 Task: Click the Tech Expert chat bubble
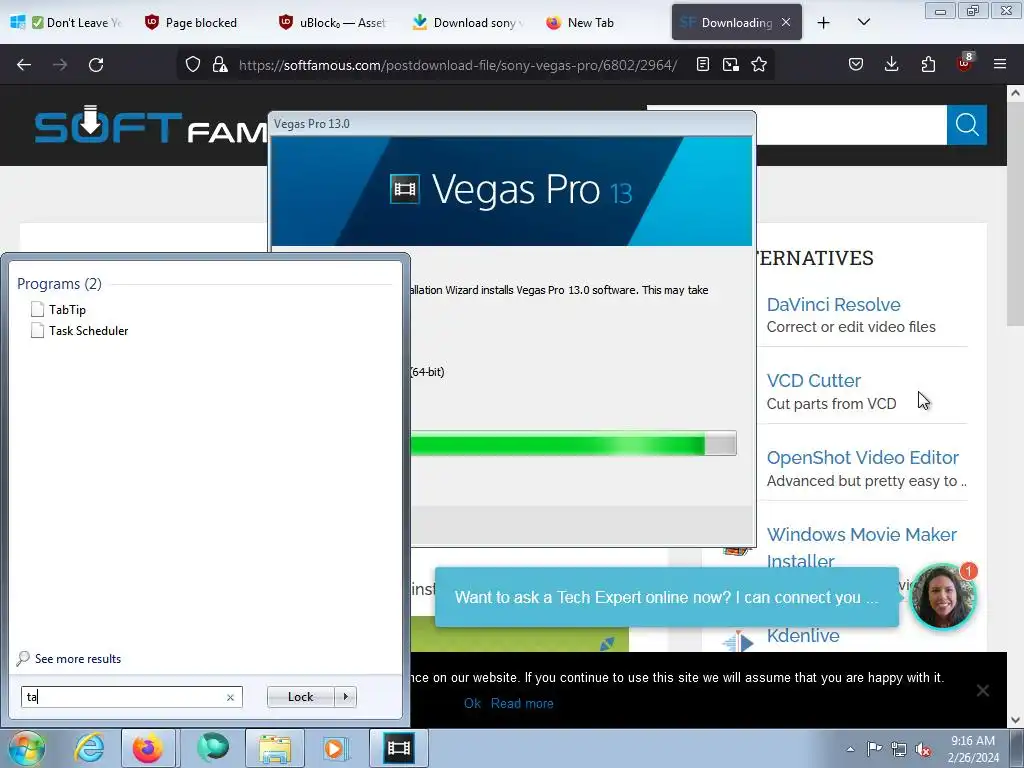tap(667, 598)
